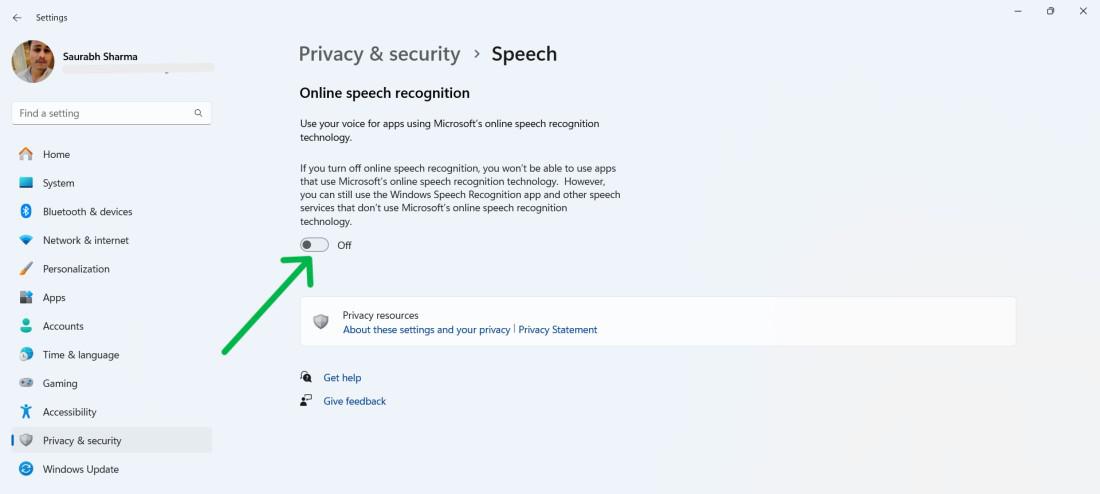Click the Get help link
Viewport: 1100px width, 494px height.
pos(342,378)
